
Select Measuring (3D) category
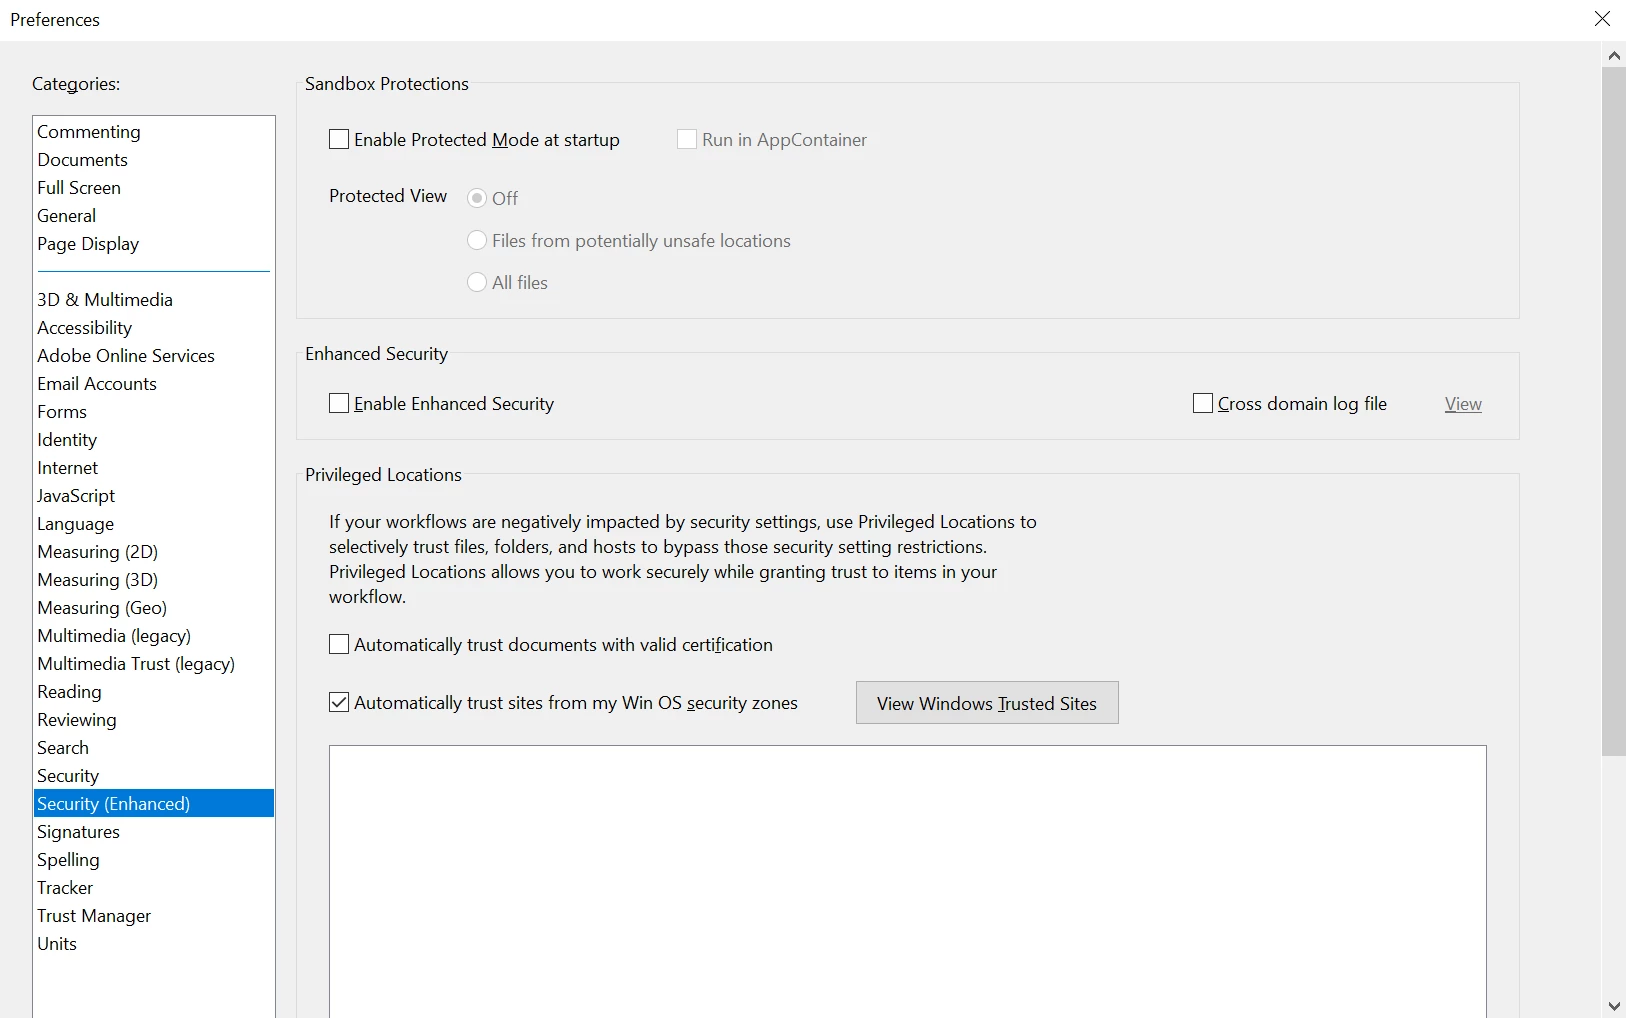point(154,580)
